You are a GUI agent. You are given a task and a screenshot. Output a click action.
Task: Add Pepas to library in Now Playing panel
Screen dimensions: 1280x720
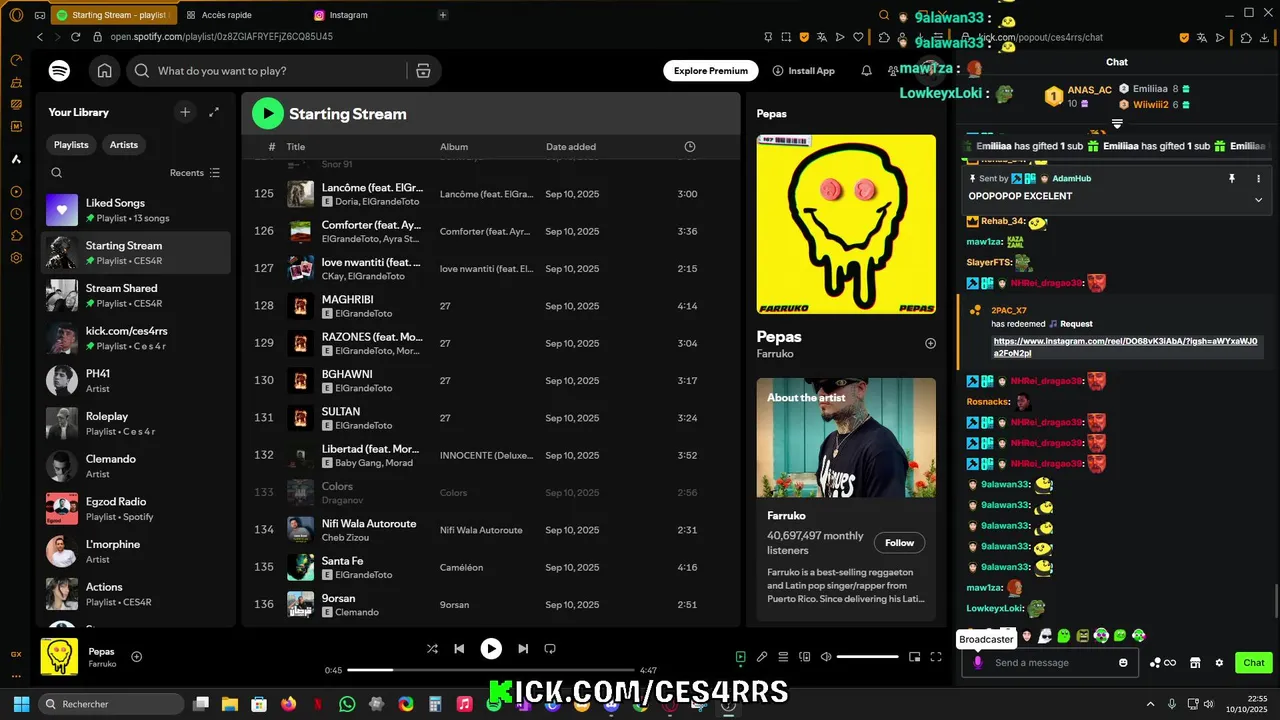[x=930, y=343]
